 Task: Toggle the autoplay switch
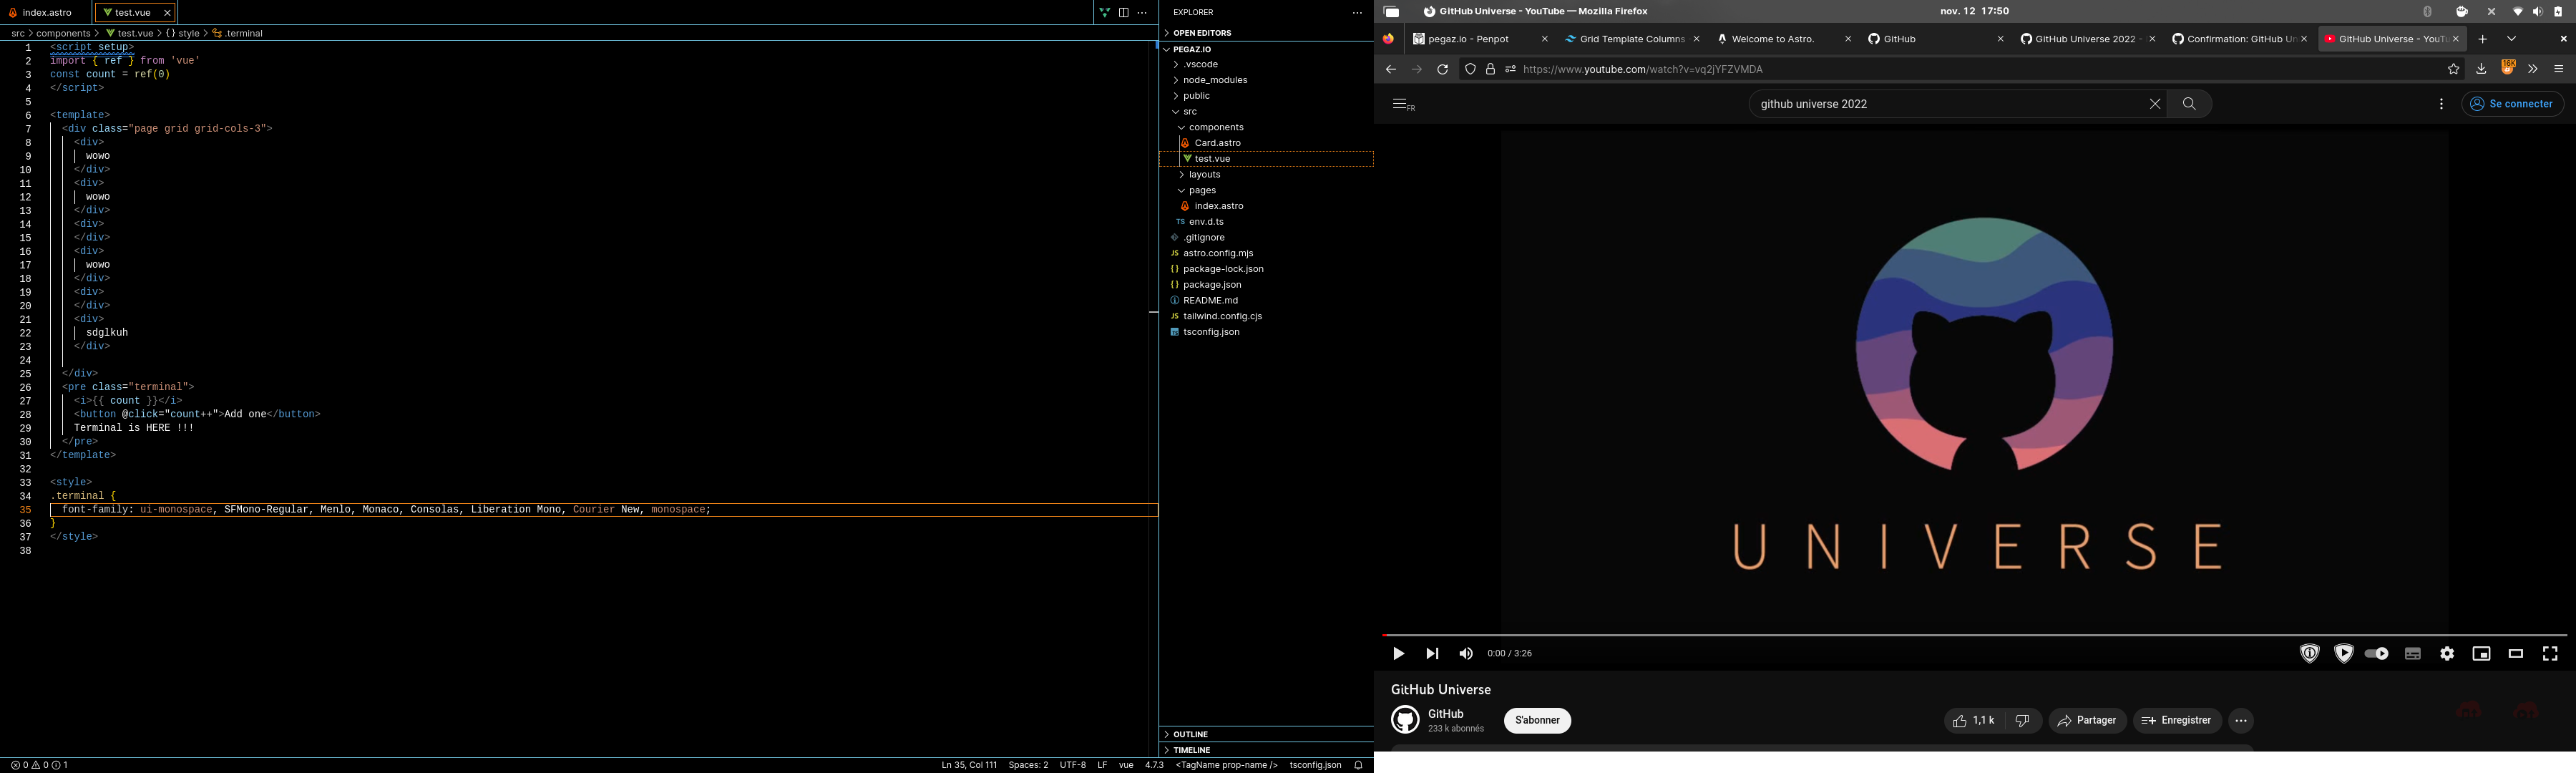(2377, 653)
